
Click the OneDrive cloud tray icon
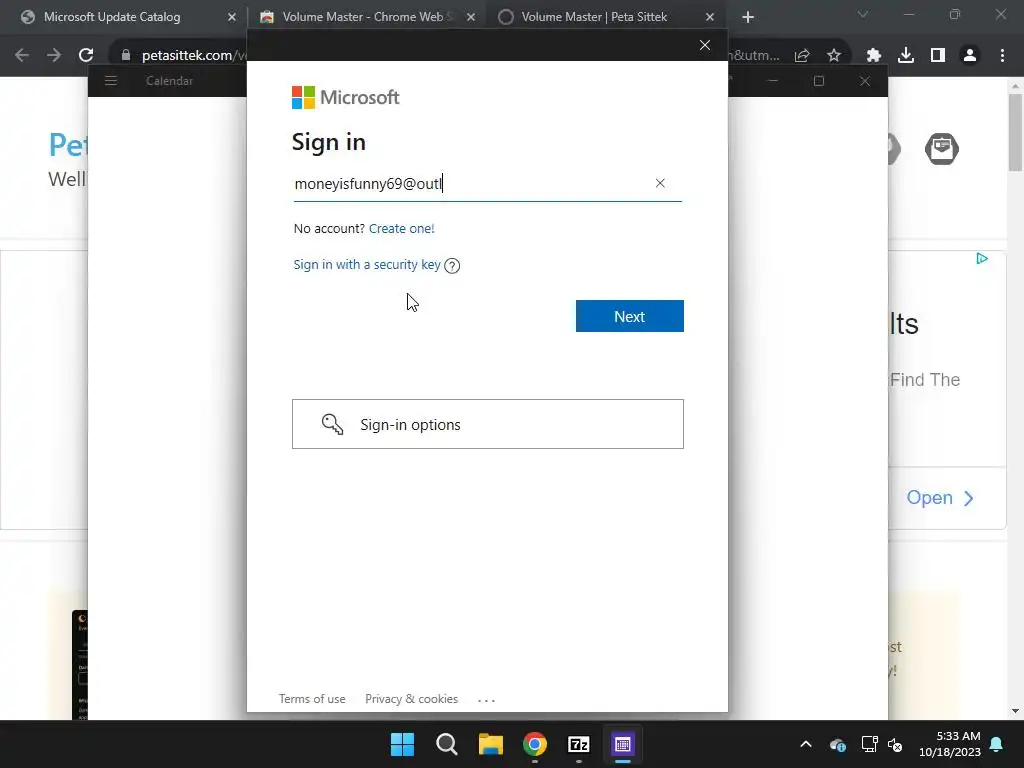pyautogui.click(x=838, y=744)
